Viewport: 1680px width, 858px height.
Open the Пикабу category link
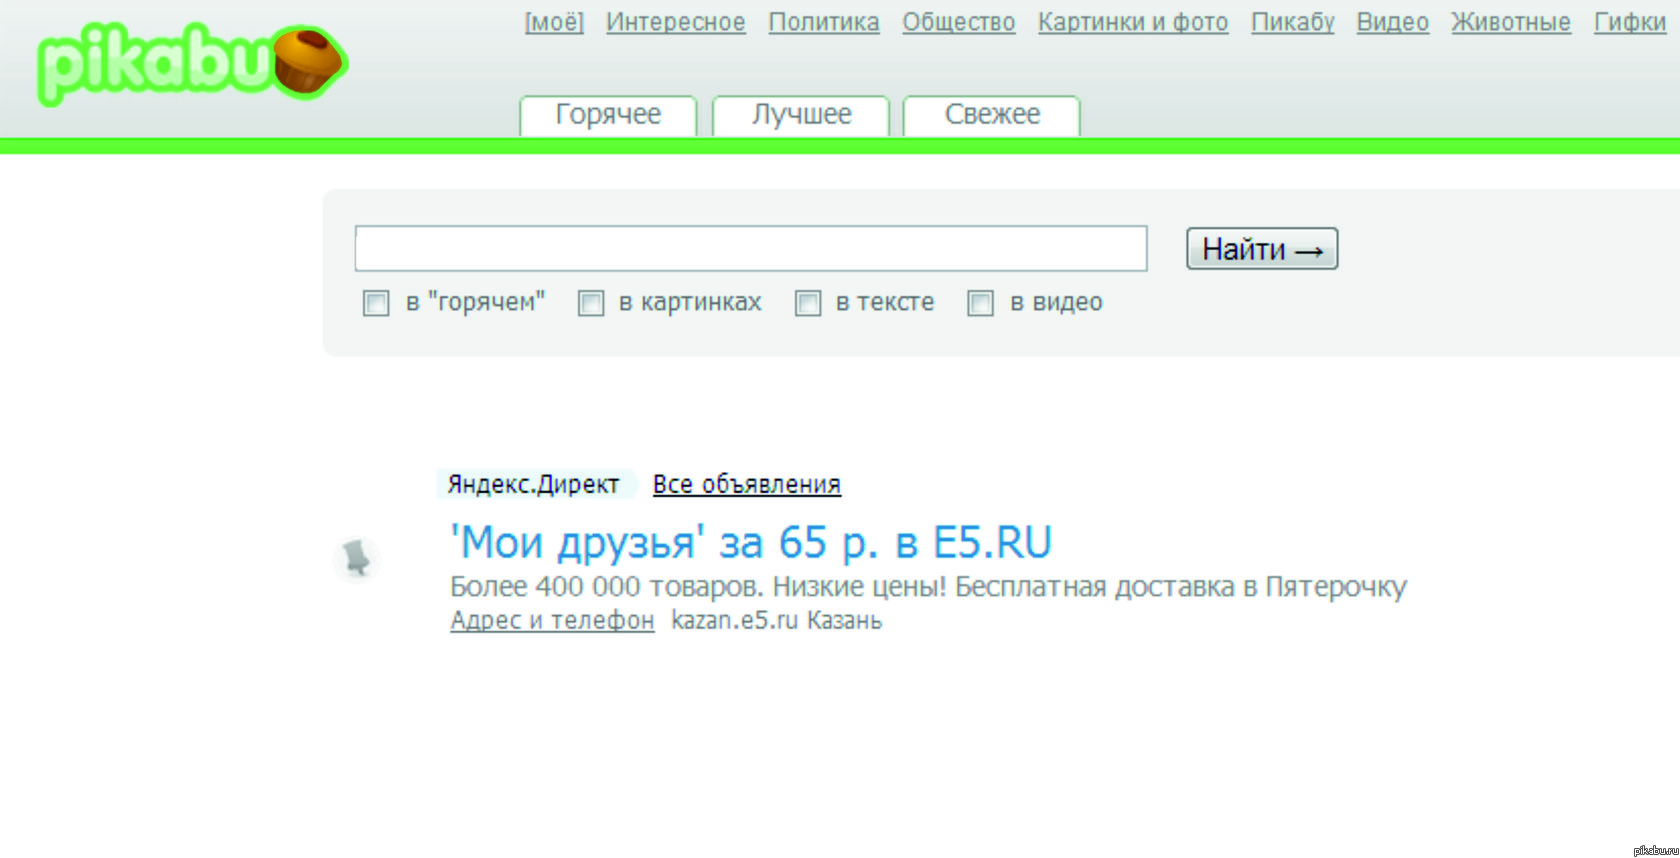[x=1293, y=22]
